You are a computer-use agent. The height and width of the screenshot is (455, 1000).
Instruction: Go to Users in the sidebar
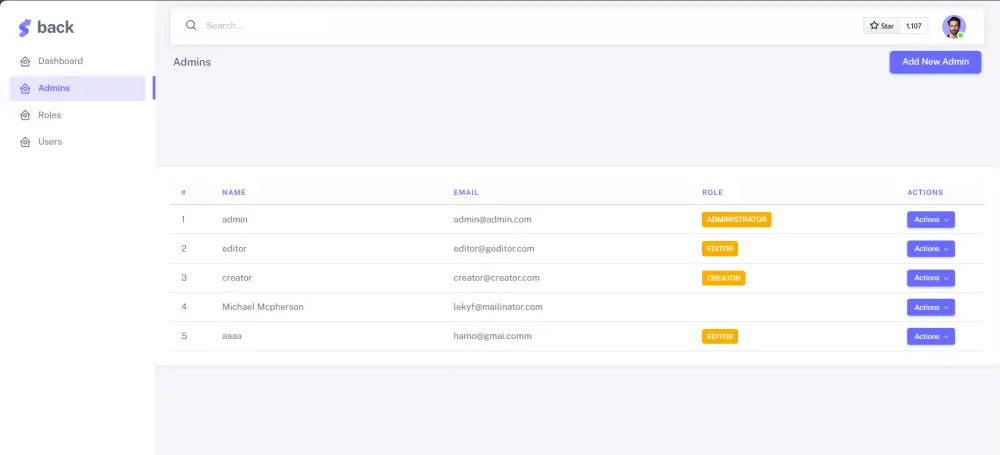tap(78, 142)
